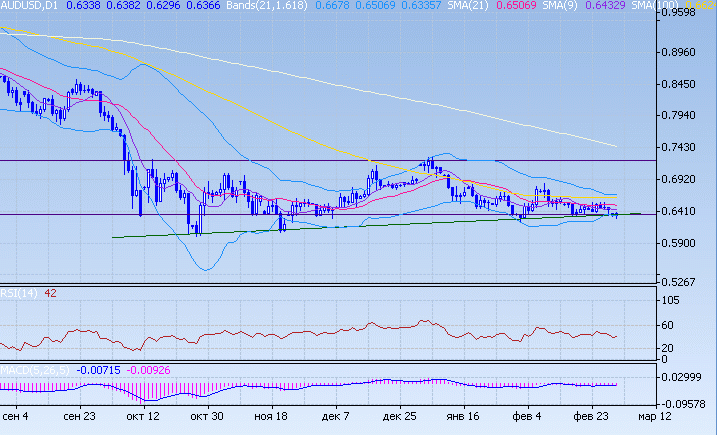Click the 0.6410 price axis label
Image resolution: width=717 pixels, height=435 pixels.
coord(685,212)
